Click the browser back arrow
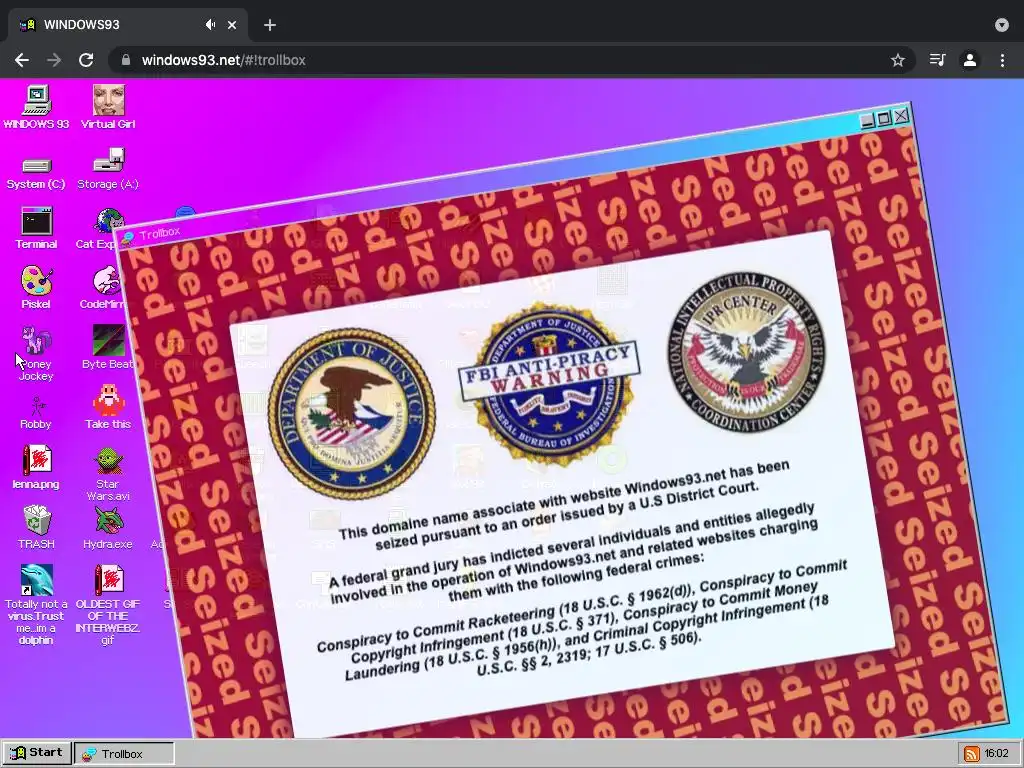This screenshot has width=1024, height=768. [x=22, y=60]
